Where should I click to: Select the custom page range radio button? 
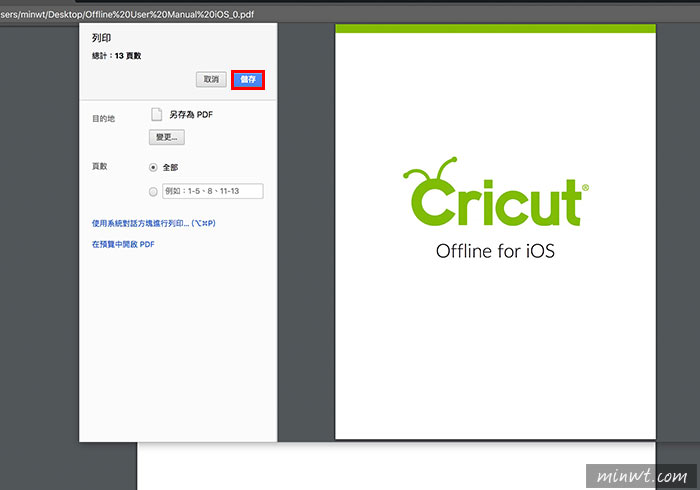click(153, 191)
